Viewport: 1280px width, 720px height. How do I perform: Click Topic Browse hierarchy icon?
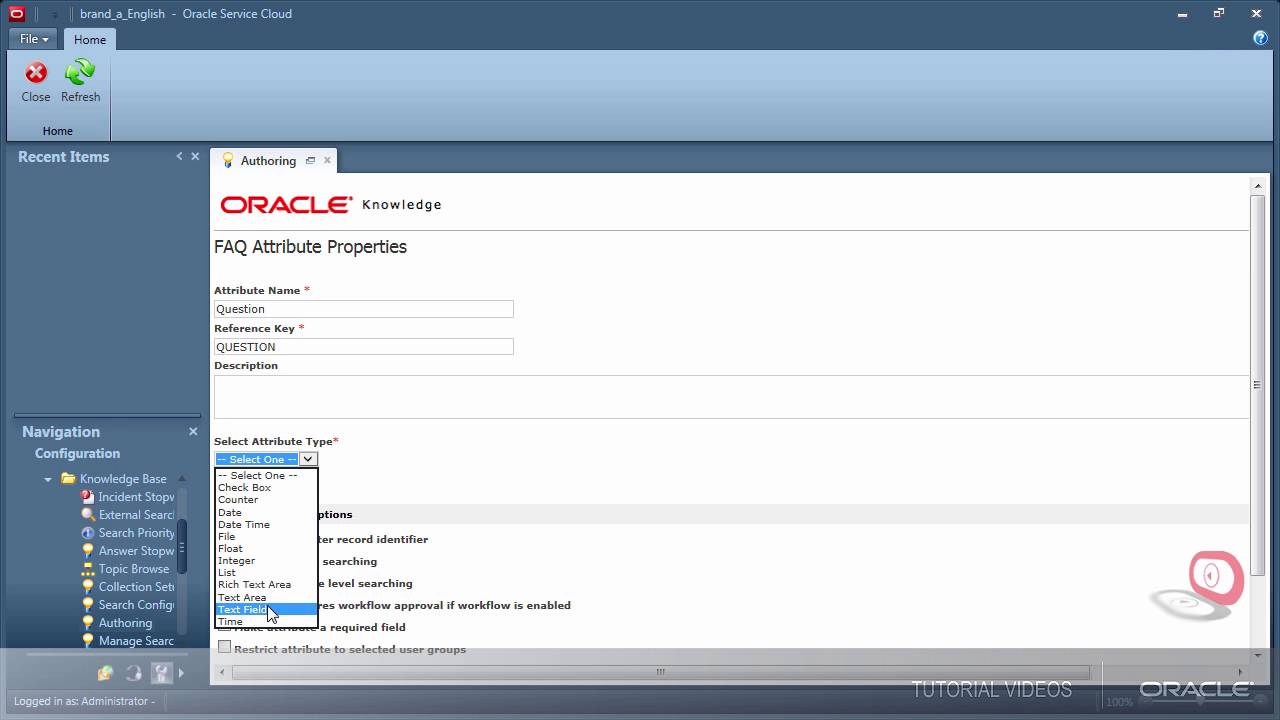pos(87,569)
